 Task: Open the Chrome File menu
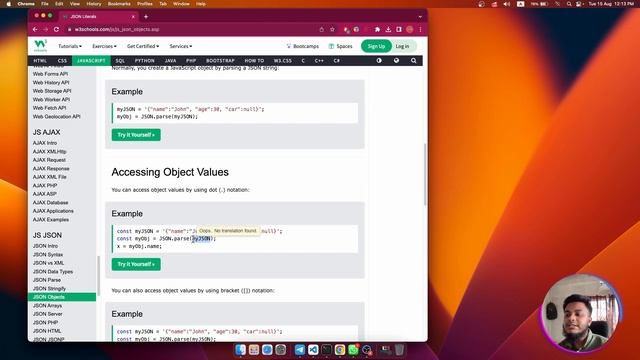point(44,4)
